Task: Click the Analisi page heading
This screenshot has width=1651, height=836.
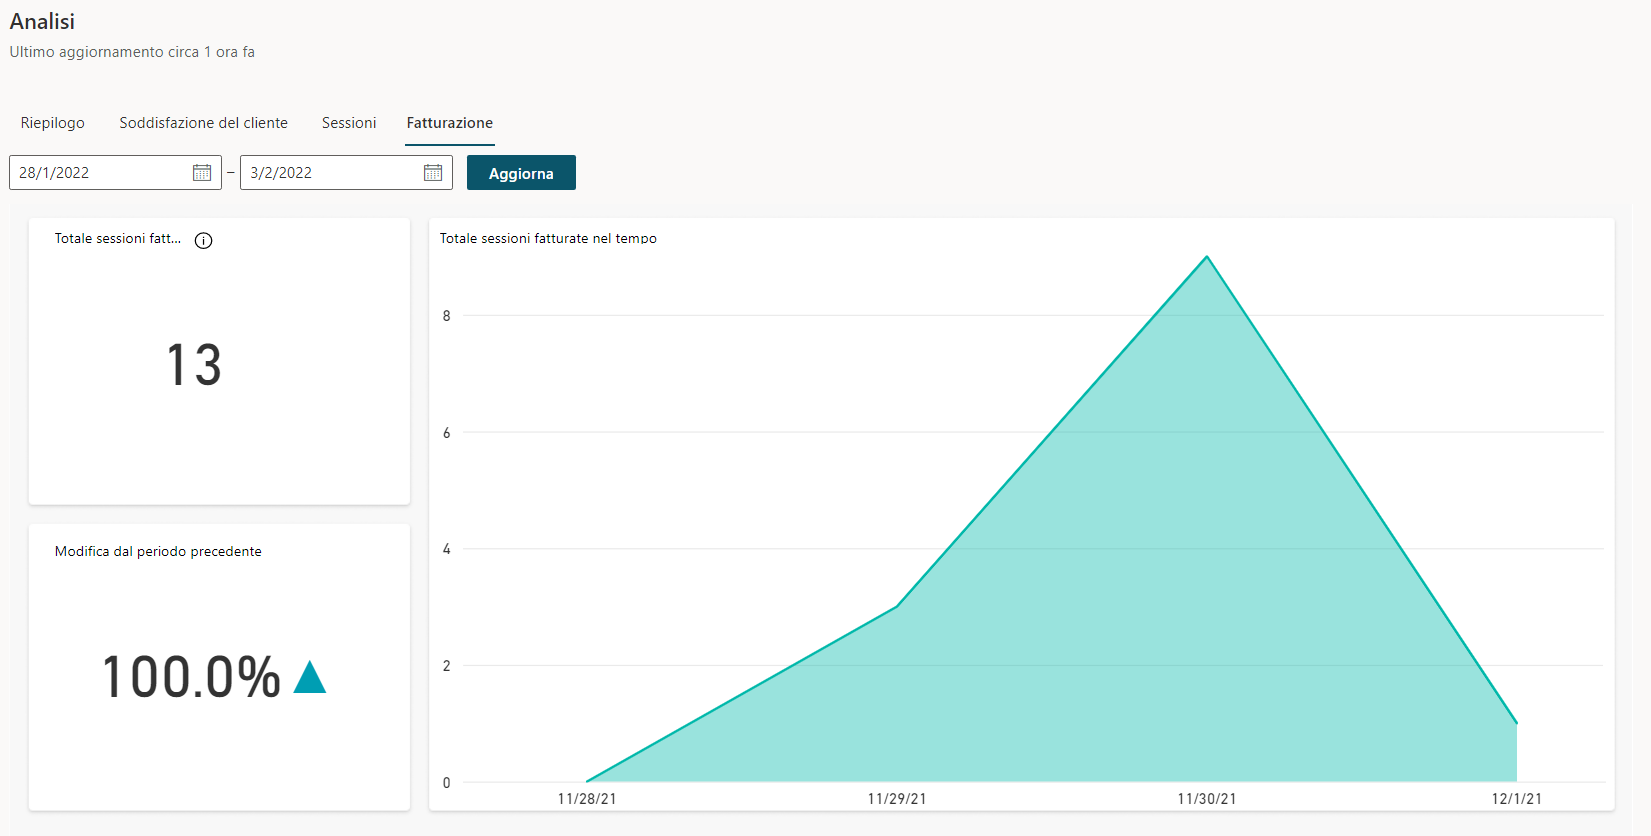Action: click(x=42, y=22)
